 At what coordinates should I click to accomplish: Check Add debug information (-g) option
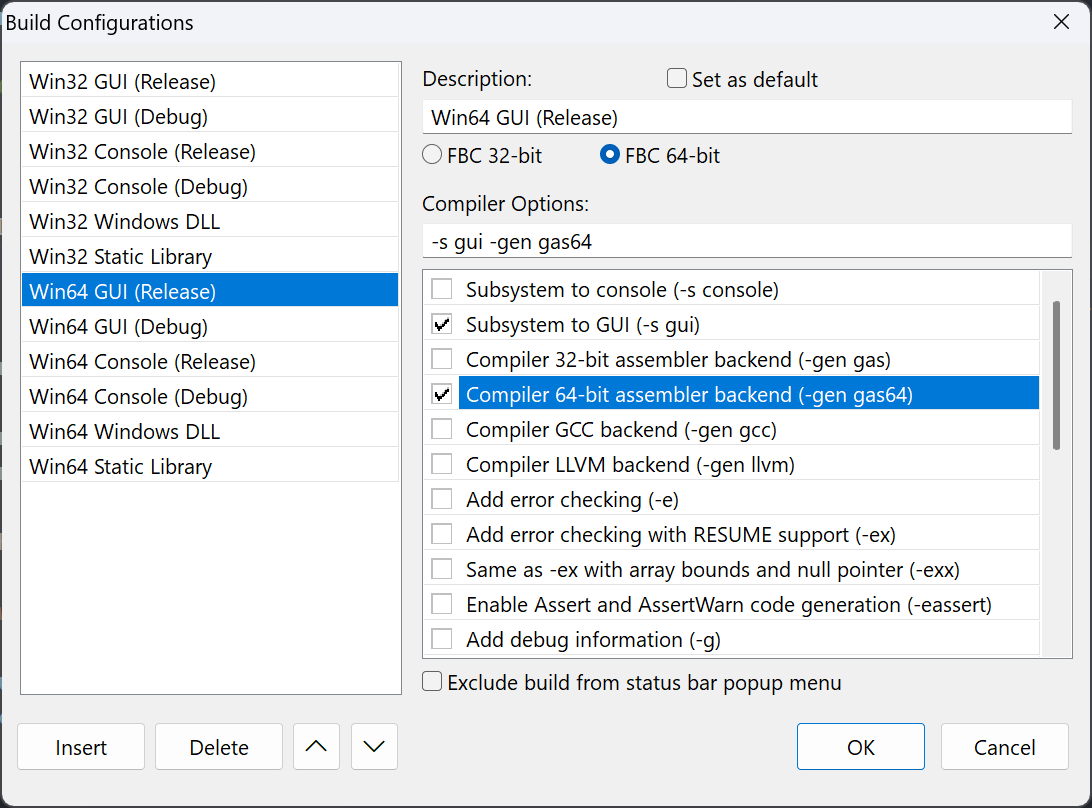pyautogui.click(x=442, y=639)
